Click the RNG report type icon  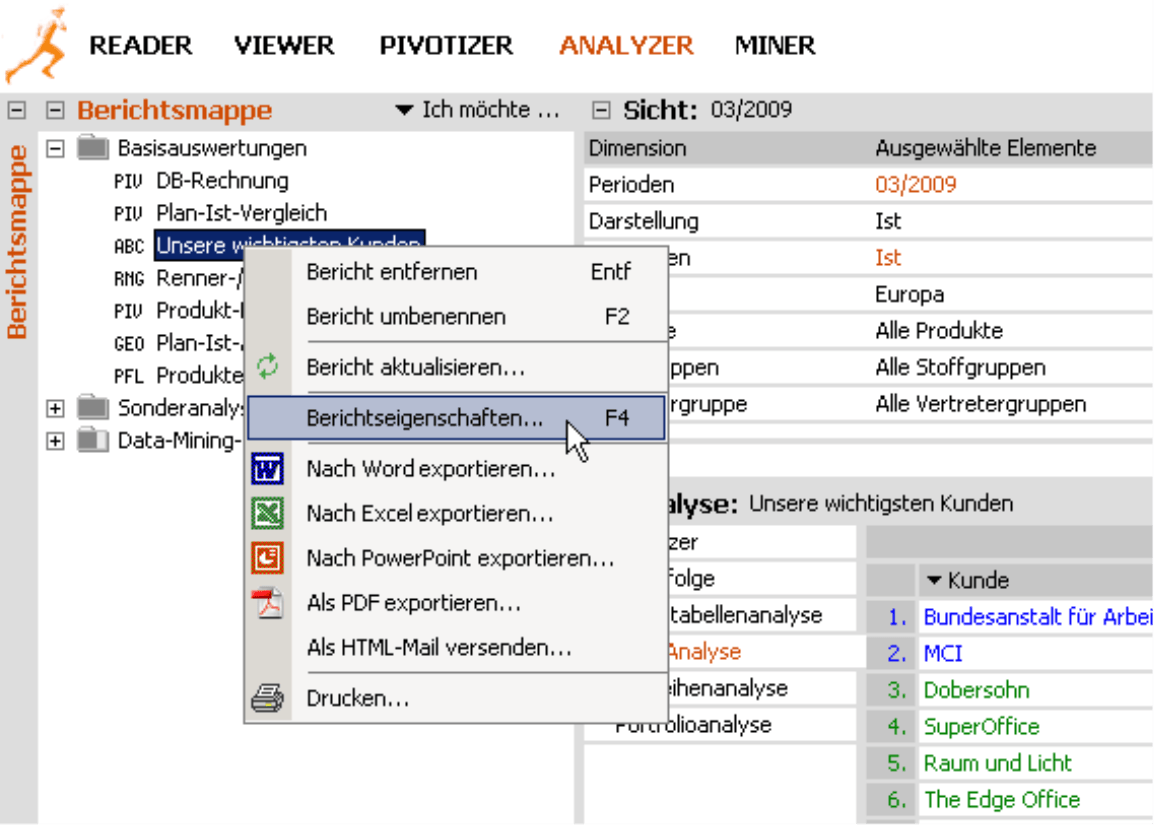(x=129, y=278)
